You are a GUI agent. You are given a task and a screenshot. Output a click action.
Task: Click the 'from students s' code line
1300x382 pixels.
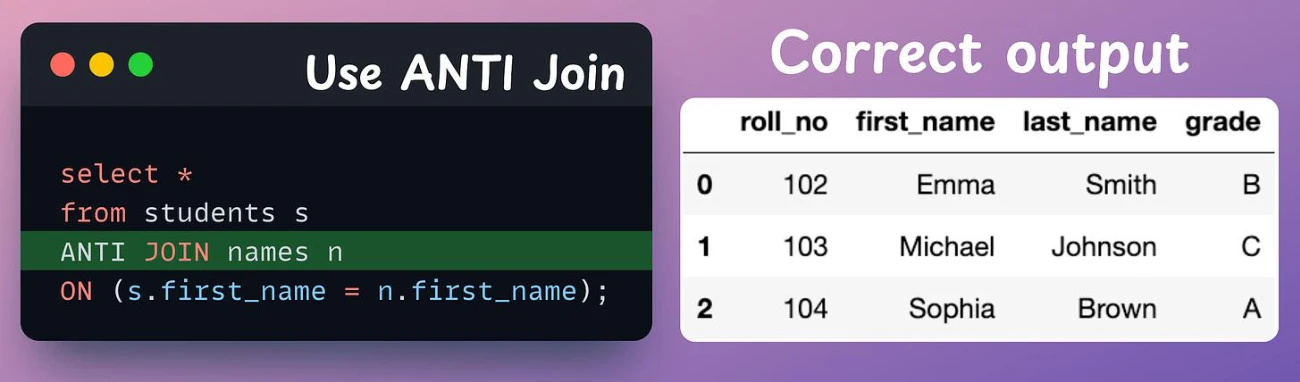(184, 213)
